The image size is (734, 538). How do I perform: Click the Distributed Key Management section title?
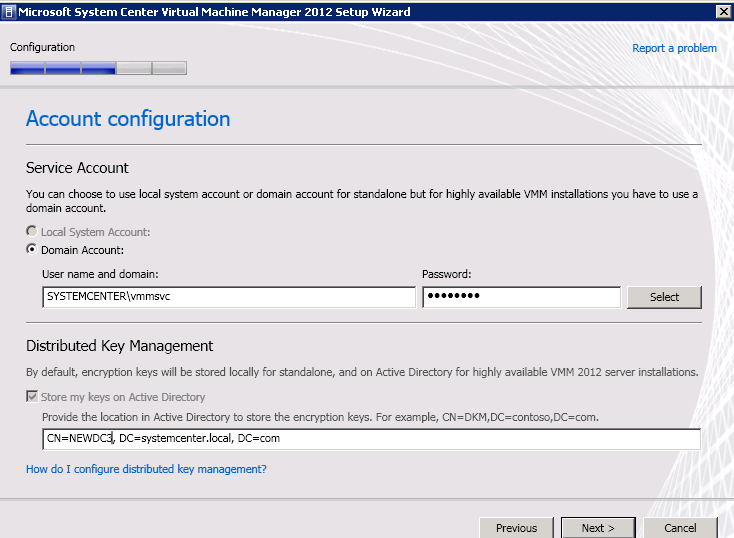(x=119, y=346)
